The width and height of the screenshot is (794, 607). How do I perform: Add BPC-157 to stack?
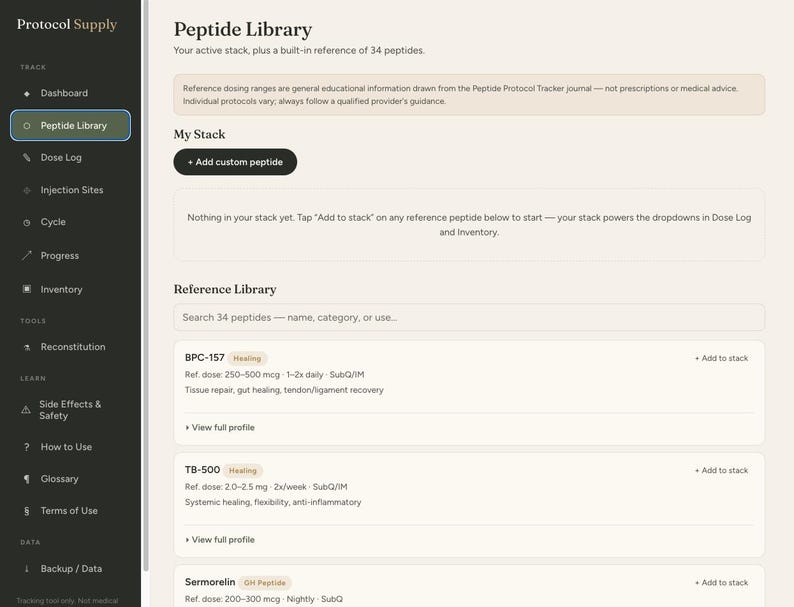(721, 358)
